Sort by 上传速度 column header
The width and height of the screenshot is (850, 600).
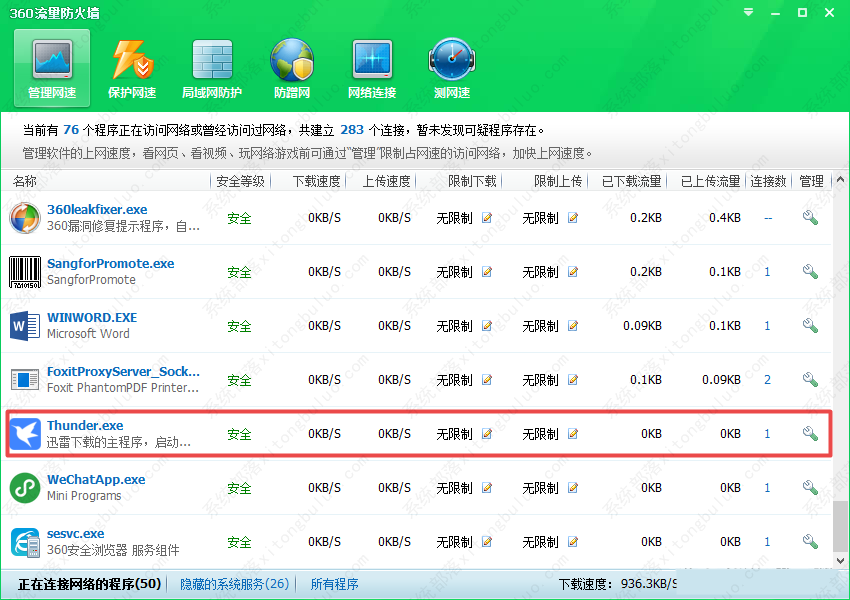tap(387, 181)
